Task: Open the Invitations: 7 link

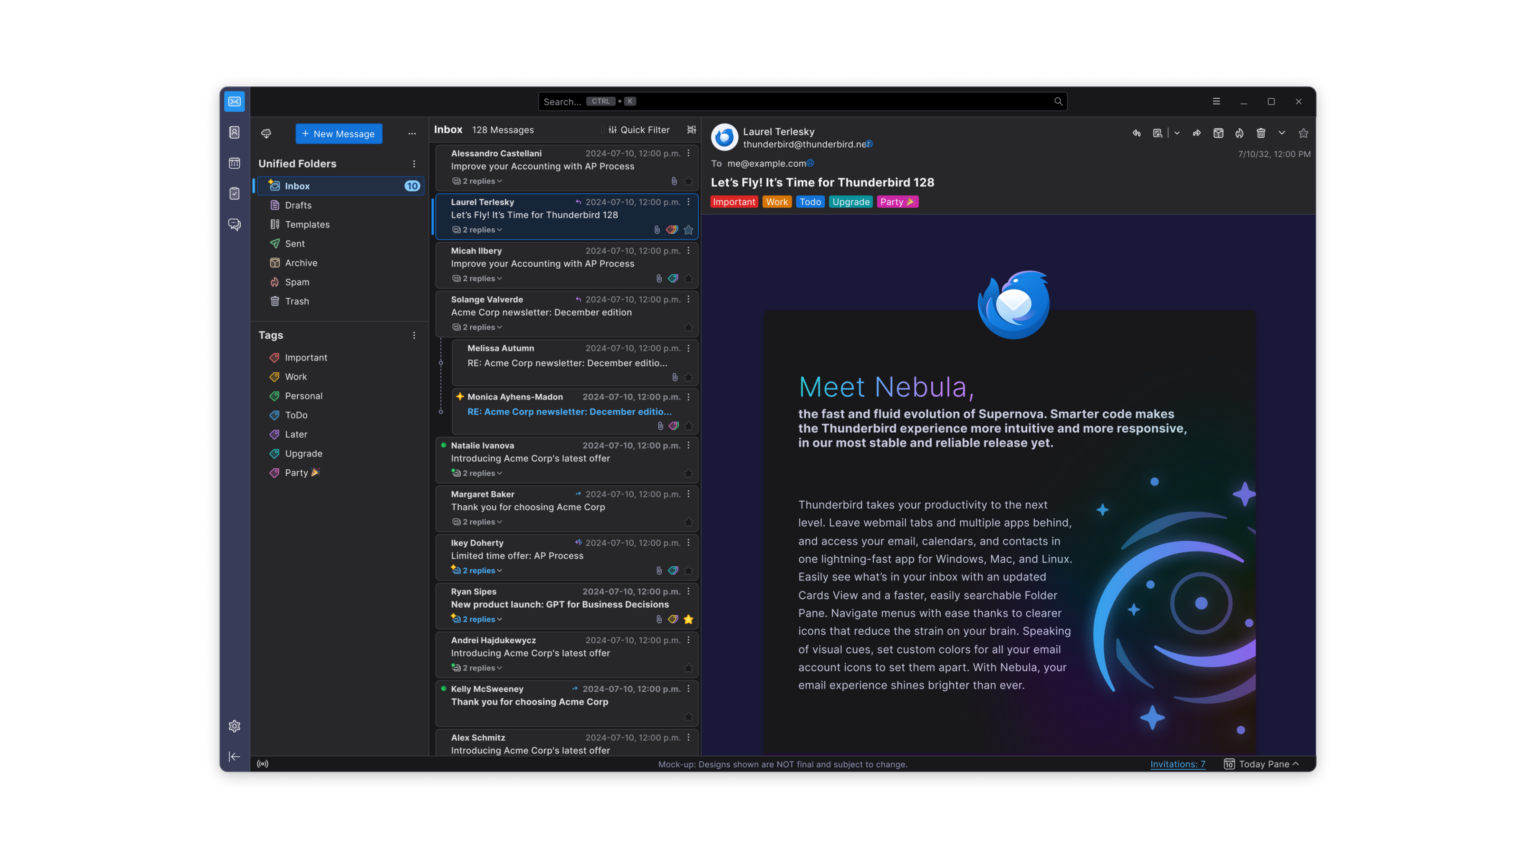Action: [1177, 764]
